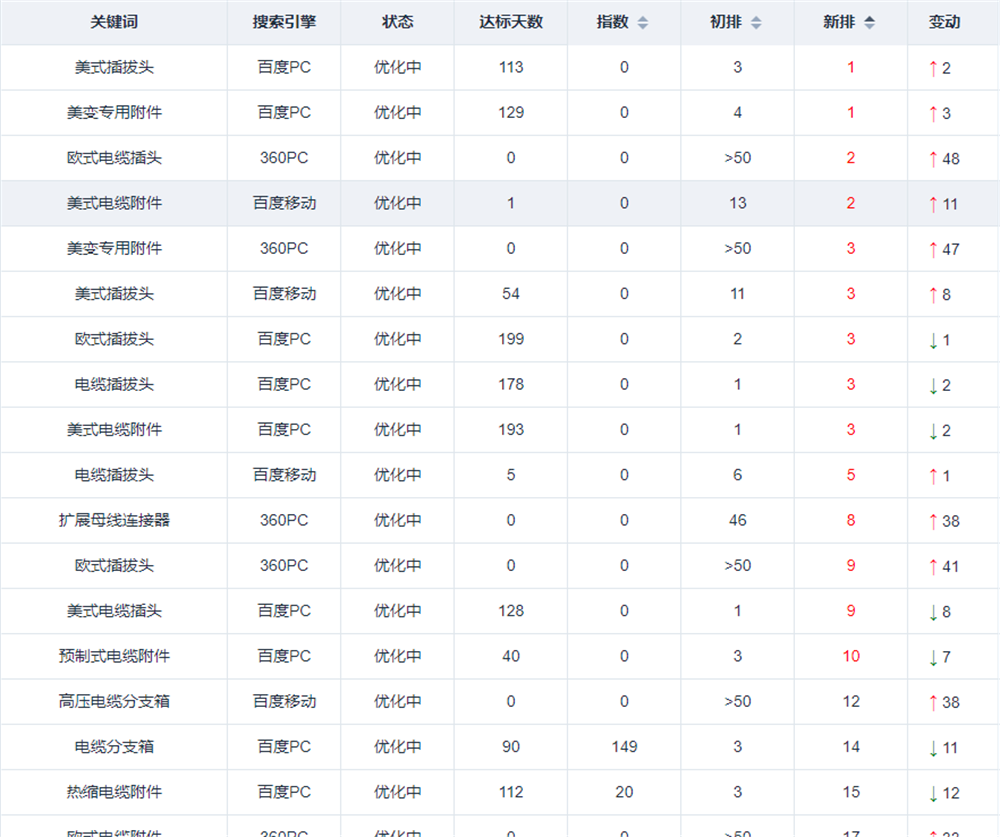This screenshot has width=1000, height=837.
Task: Click the downward change value 12
Action: pos(951,792)
